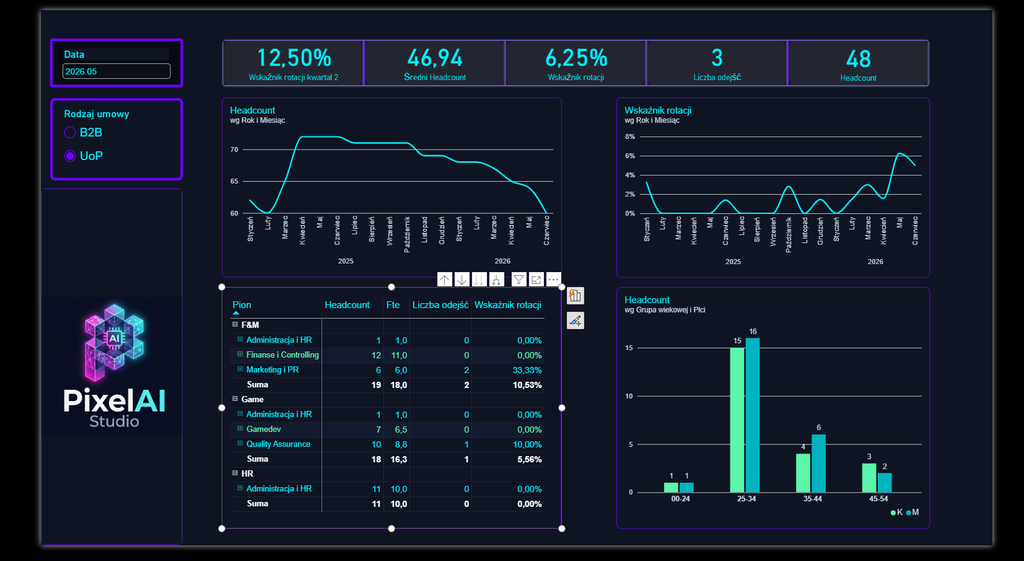
Task: Expand Finanse i Controlling row
Action: (240, 355)
